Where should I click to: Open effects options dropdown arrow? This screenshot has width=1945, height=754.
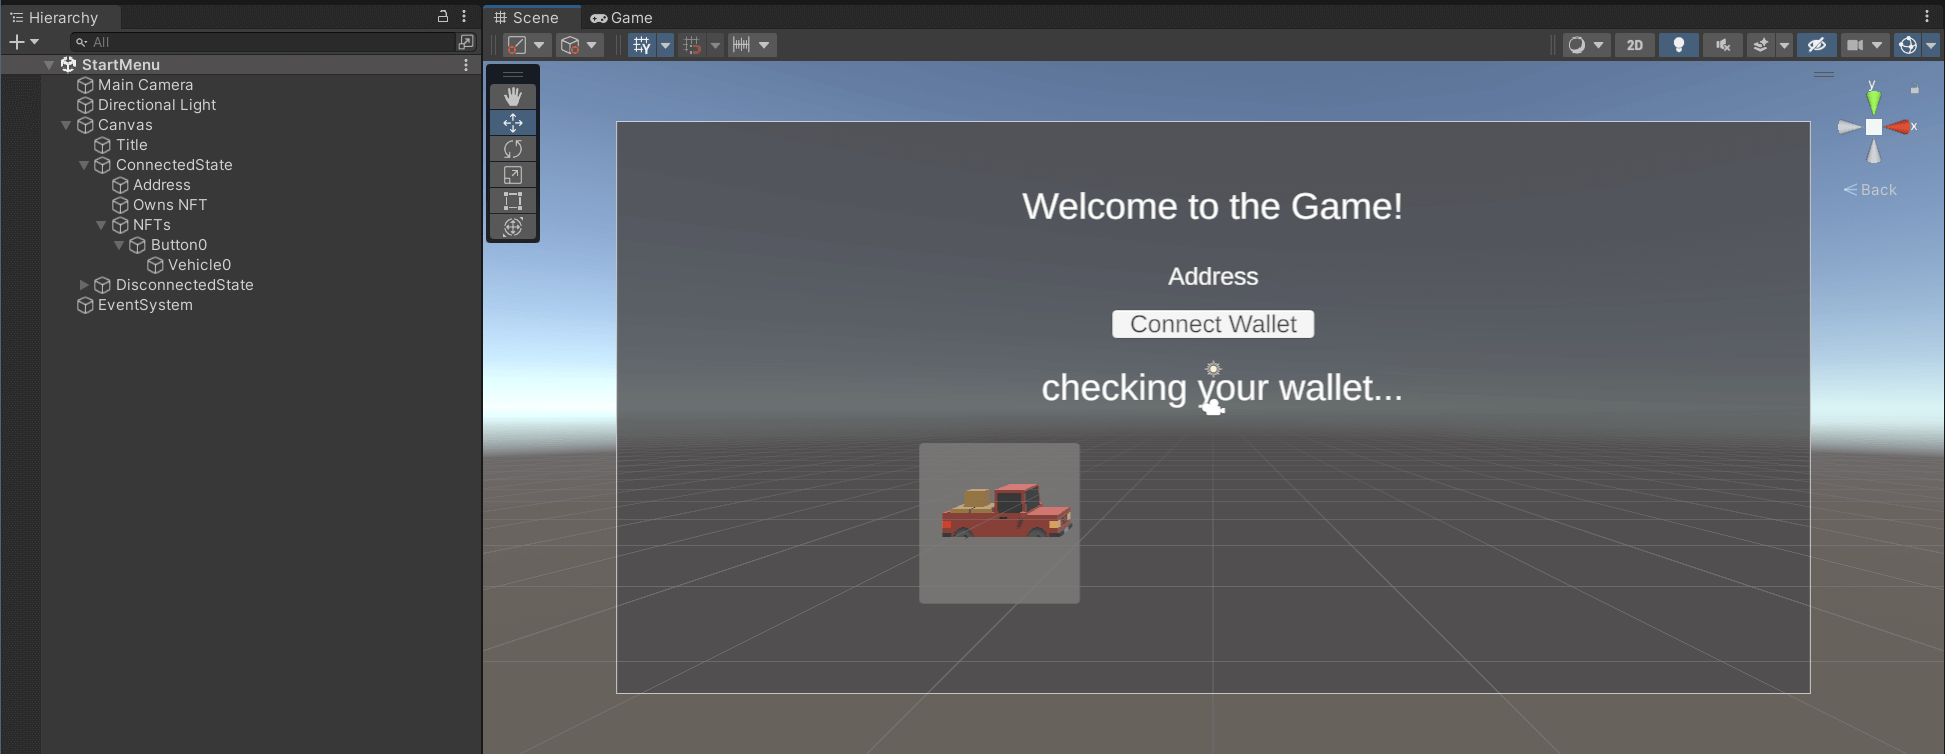tap(1784, 45)
